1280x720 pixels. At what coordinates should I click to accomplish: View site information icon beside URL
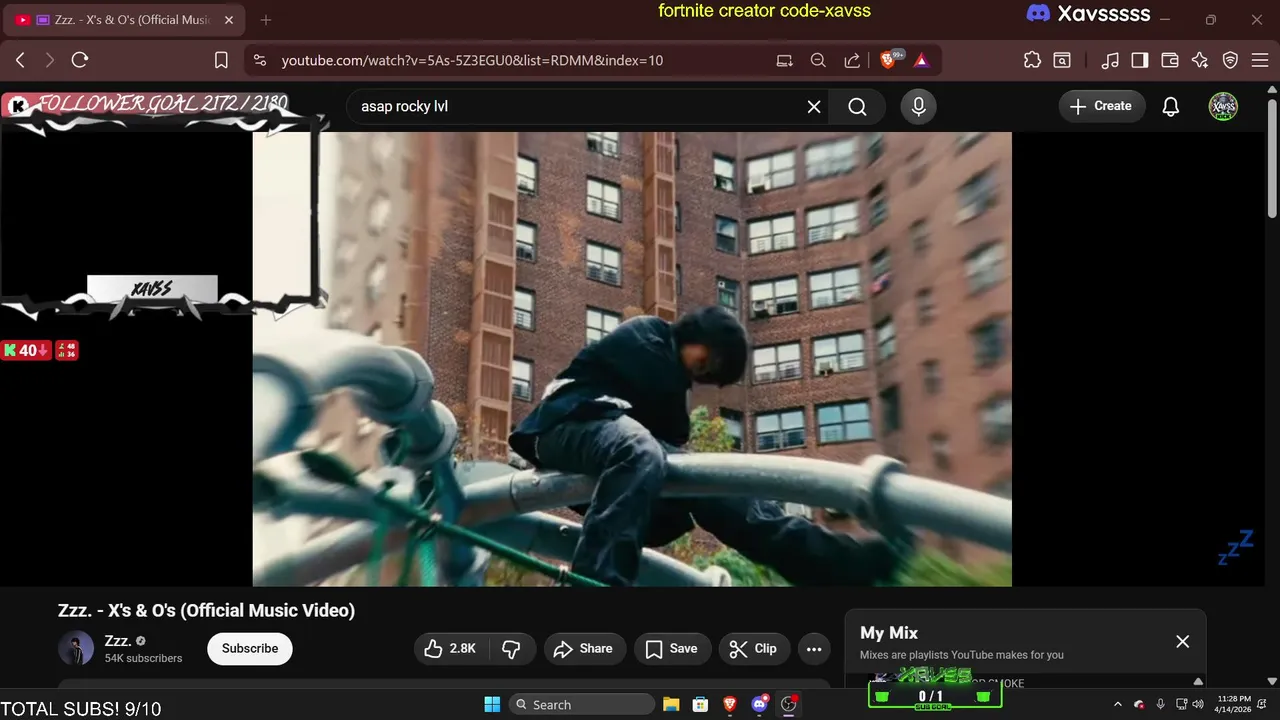(260, 60)
